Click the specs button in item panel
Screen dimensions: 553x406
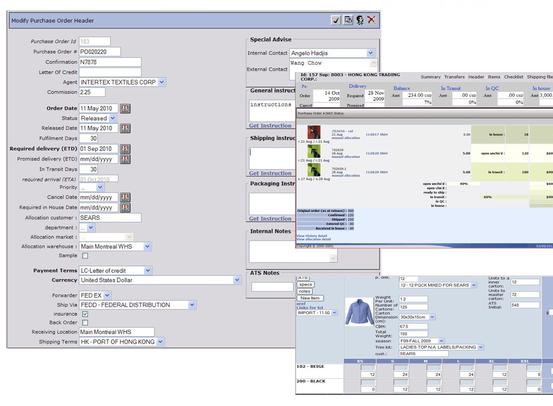305,284
